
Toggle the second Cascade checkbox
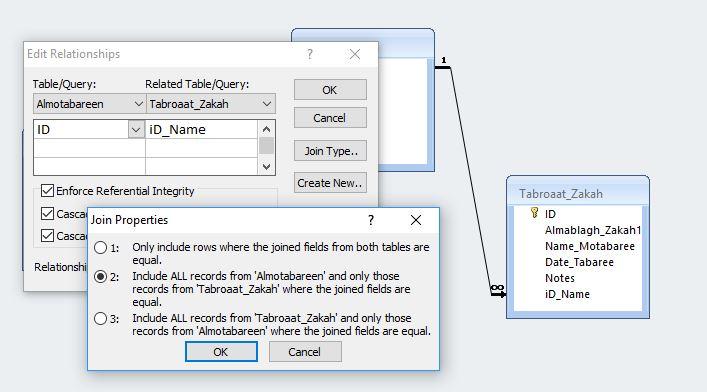(x=47, y=235)
